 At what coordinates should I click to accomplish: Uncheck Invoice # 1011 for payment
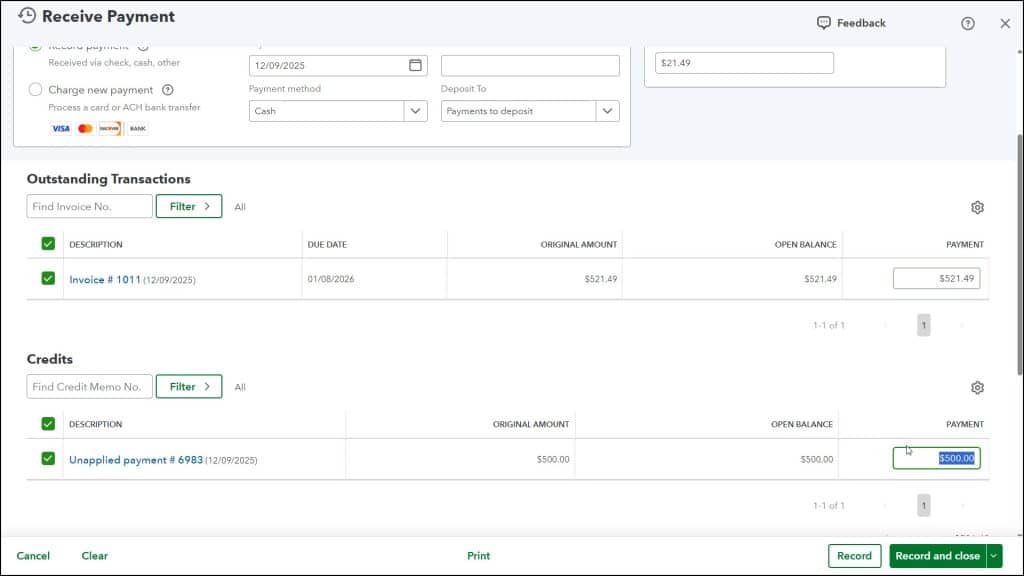(45, 278)
